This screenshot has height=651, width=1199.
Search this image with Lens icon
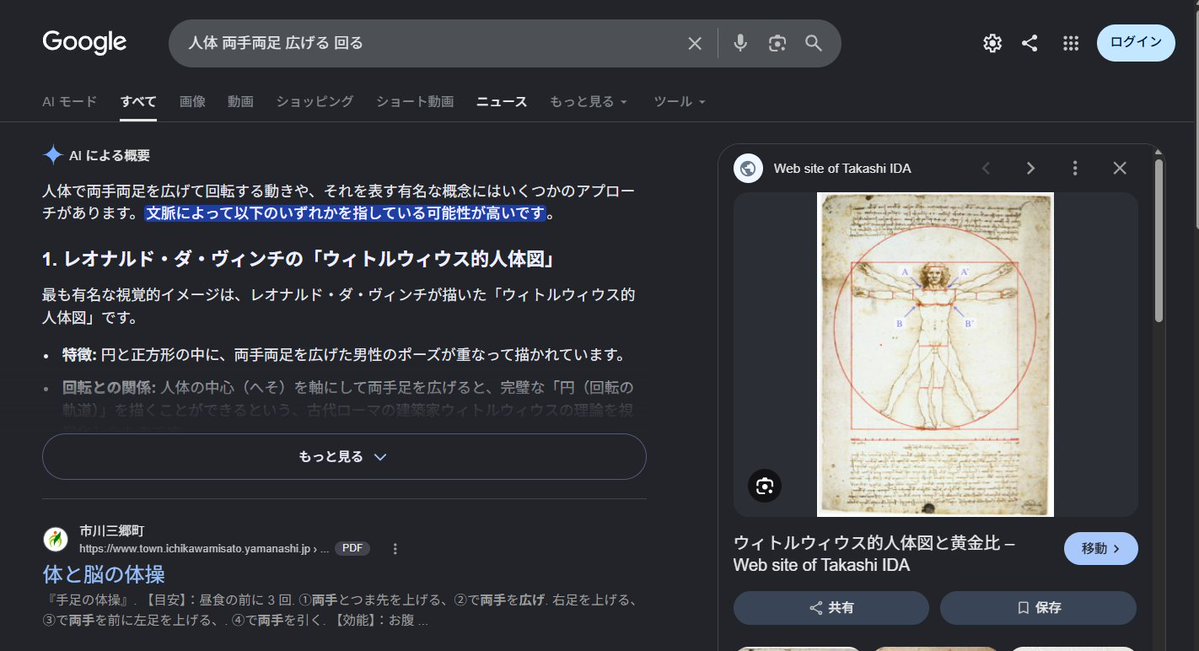[765, 486]
